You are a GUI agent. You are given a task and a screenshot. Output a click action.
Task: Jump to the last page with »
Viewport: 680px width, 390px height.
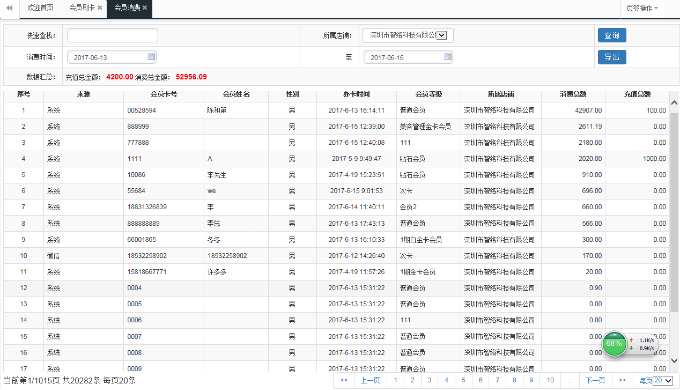click(622, 380)
